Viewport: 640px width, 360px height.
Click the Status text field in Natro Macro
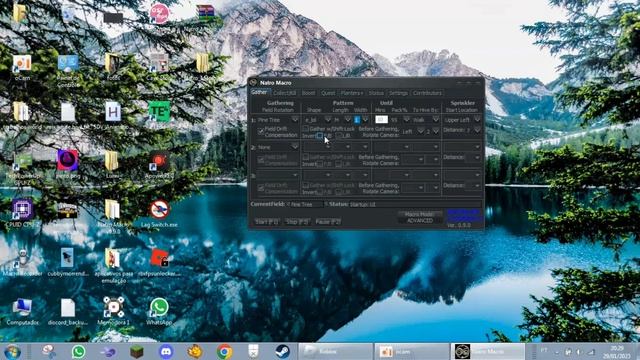pyautogui.click(x=415, y=204)
